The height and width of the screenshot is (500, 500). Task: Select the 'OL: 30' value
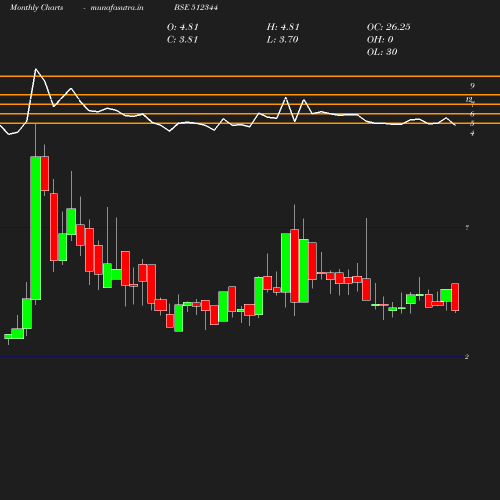(382, 52)
